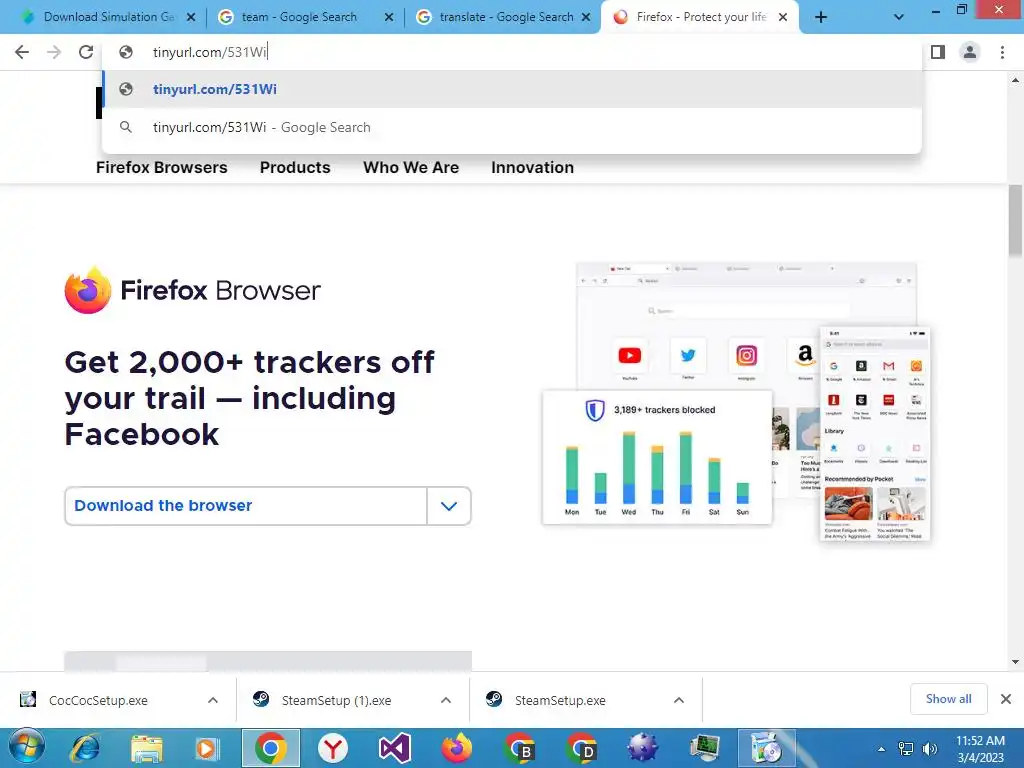Open the media player taskbar icon

click(206, 748)
